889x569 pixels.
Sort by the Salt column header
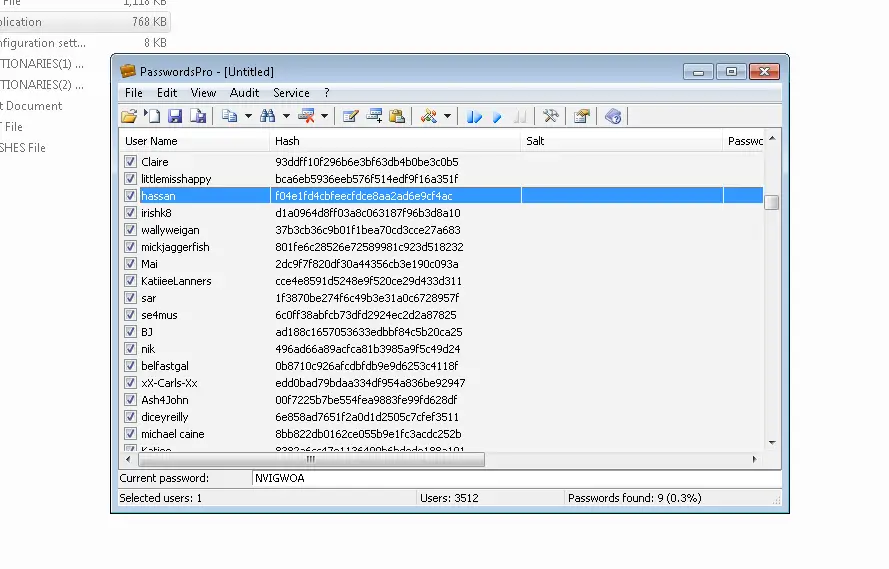tap(621, 141)
